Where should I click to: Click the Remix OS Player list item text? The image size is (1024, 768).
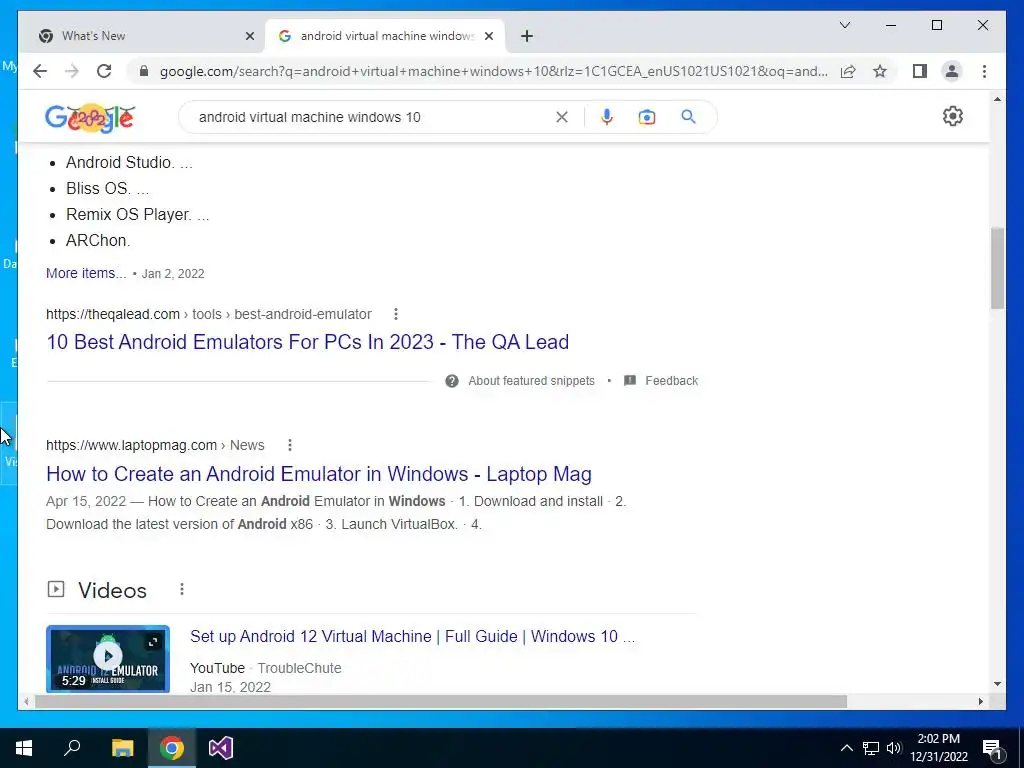(138, 215)
